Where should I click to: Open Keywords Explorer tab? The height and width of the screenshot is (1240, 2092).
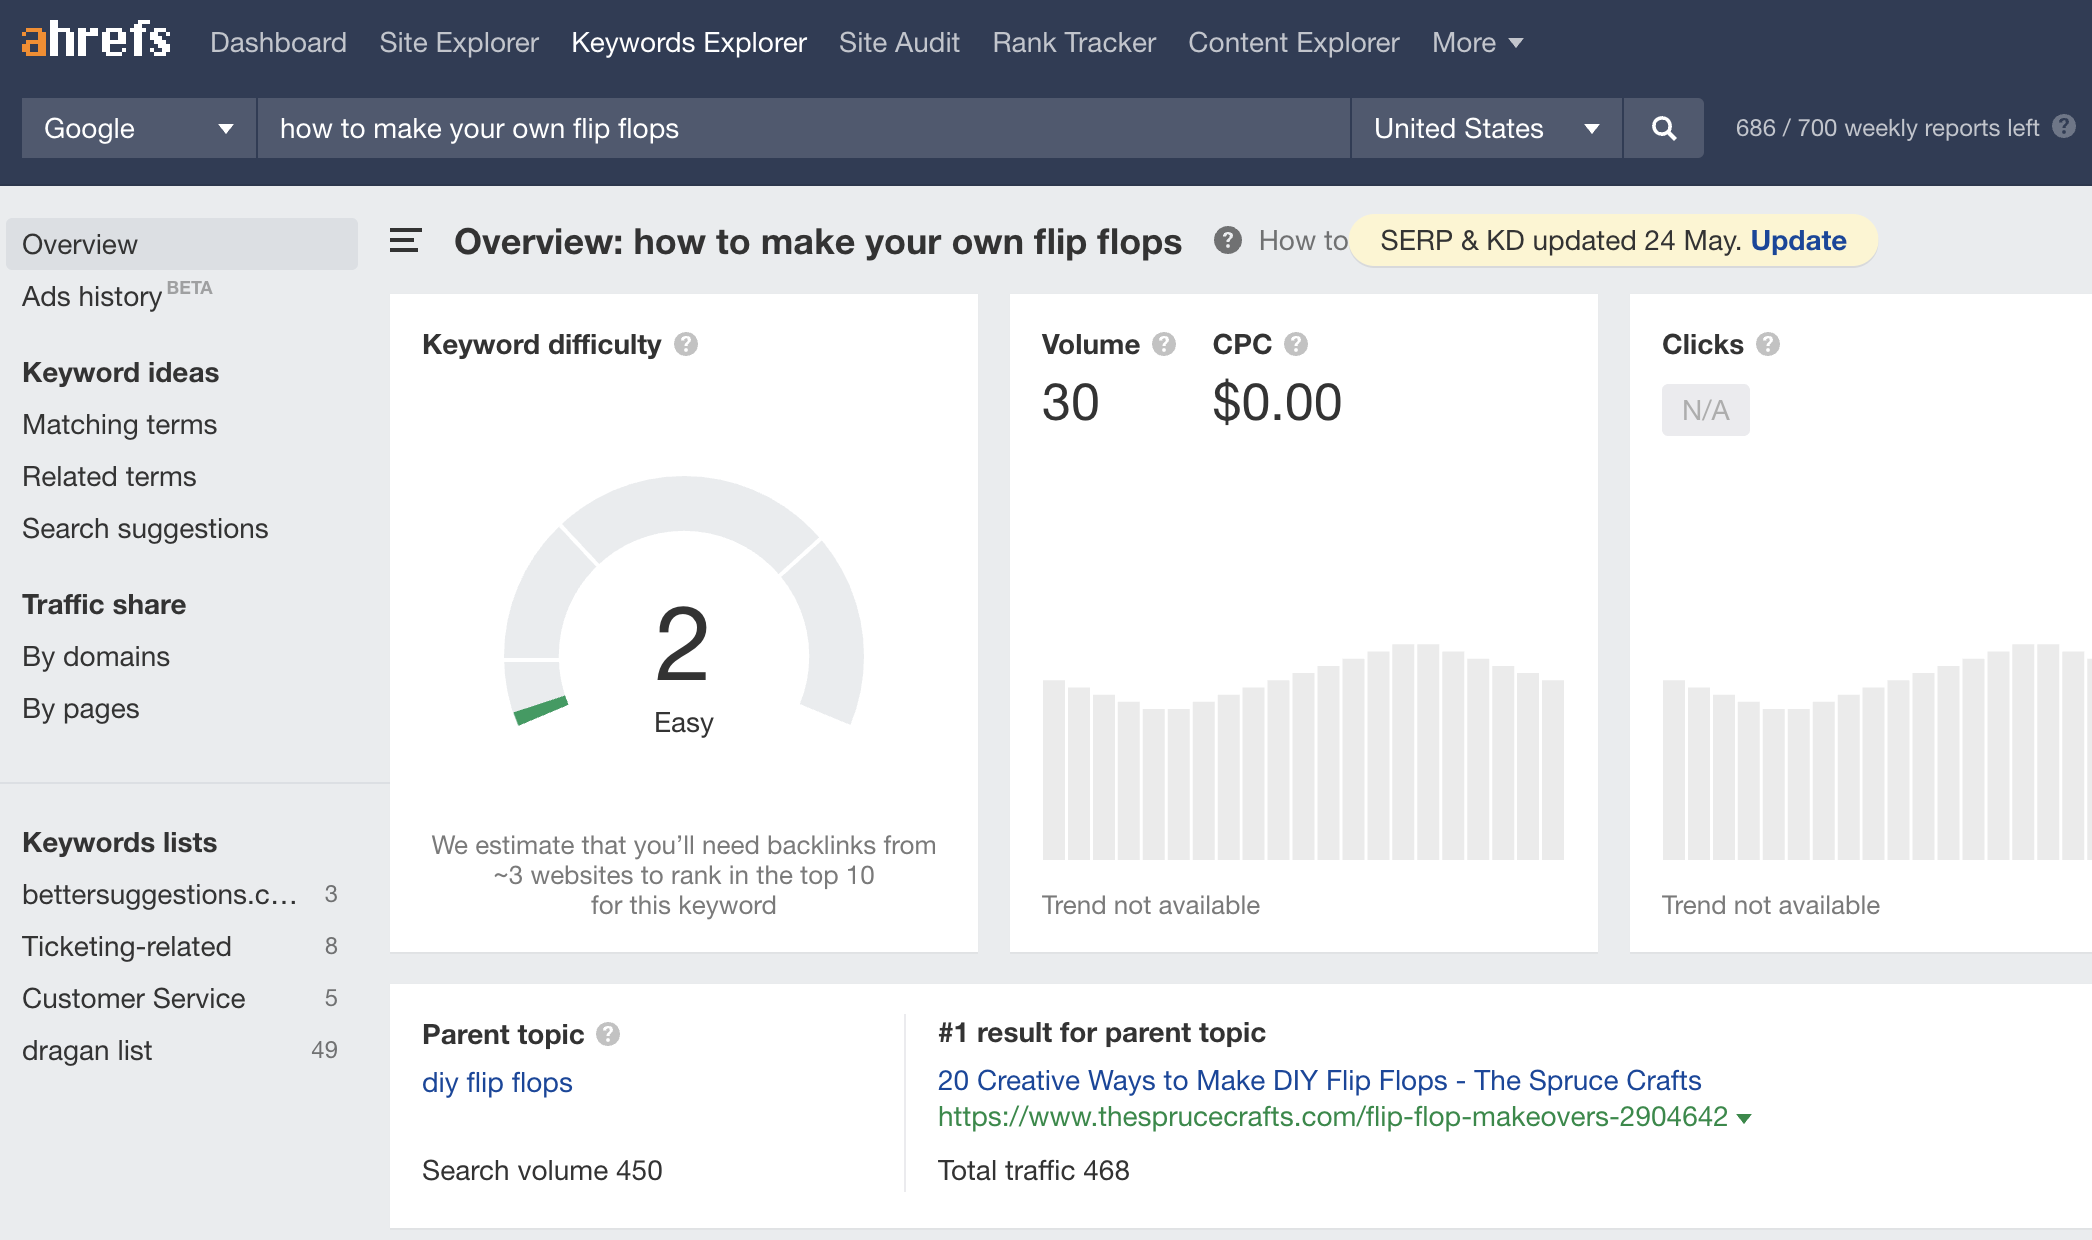(x=689, y=42)
